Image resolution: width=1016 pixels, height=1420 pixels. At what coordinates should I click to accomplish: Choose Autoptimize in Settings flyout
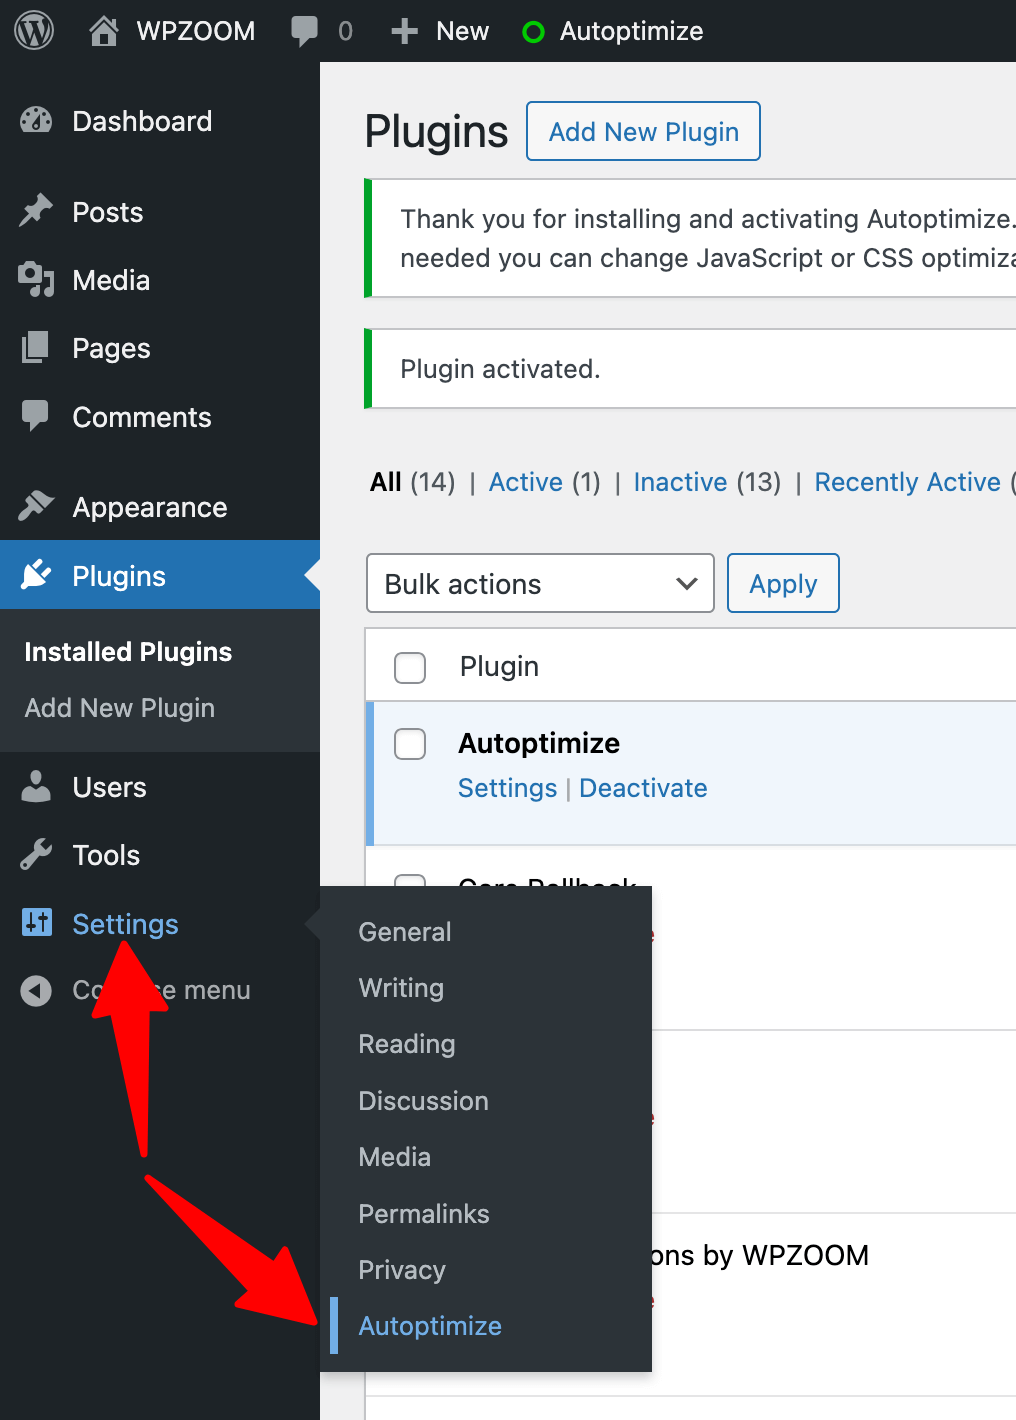(430, 1326)
